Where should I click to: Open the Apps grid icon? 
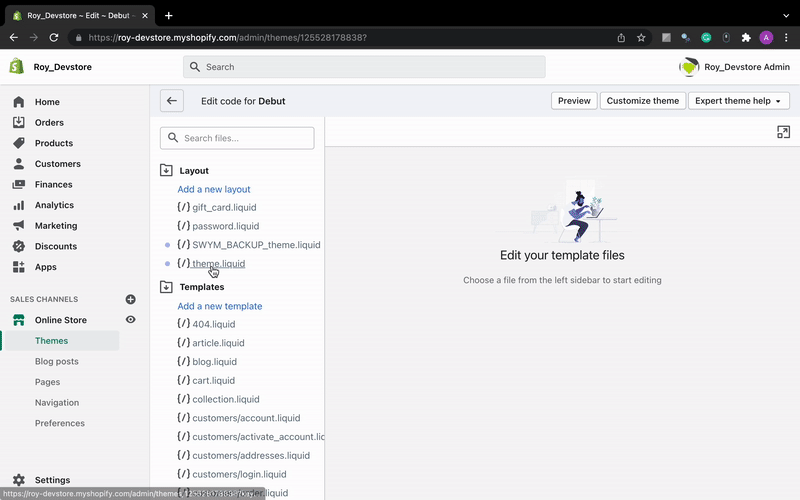pos(19,267)
